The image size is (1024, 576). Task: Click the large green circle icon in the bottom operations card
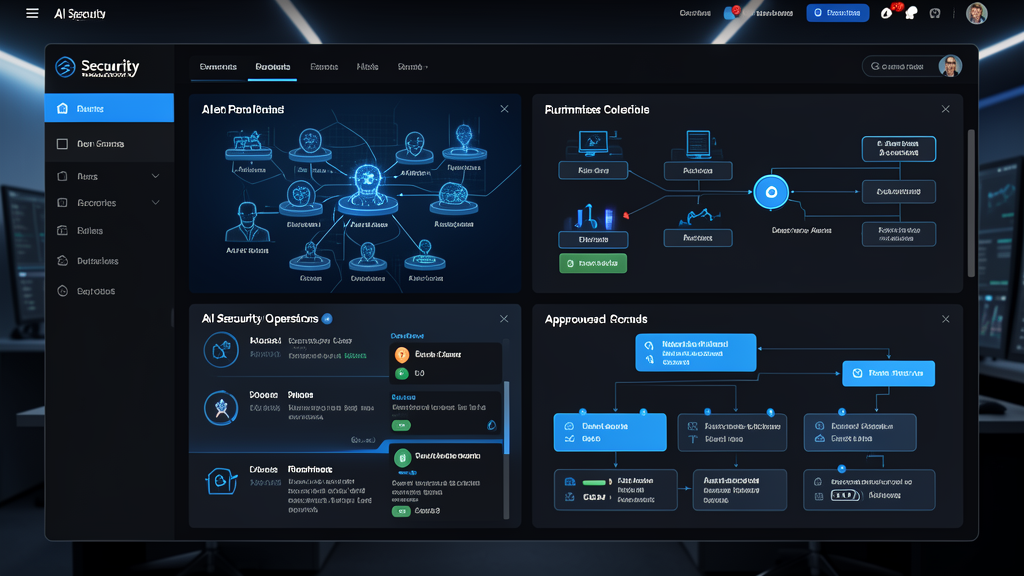point(402,457)
